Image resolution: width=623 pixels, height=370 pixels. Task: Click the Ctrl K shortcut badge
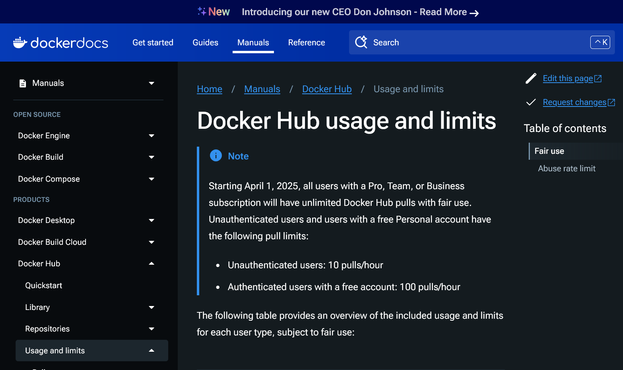[x=600, y=42]
